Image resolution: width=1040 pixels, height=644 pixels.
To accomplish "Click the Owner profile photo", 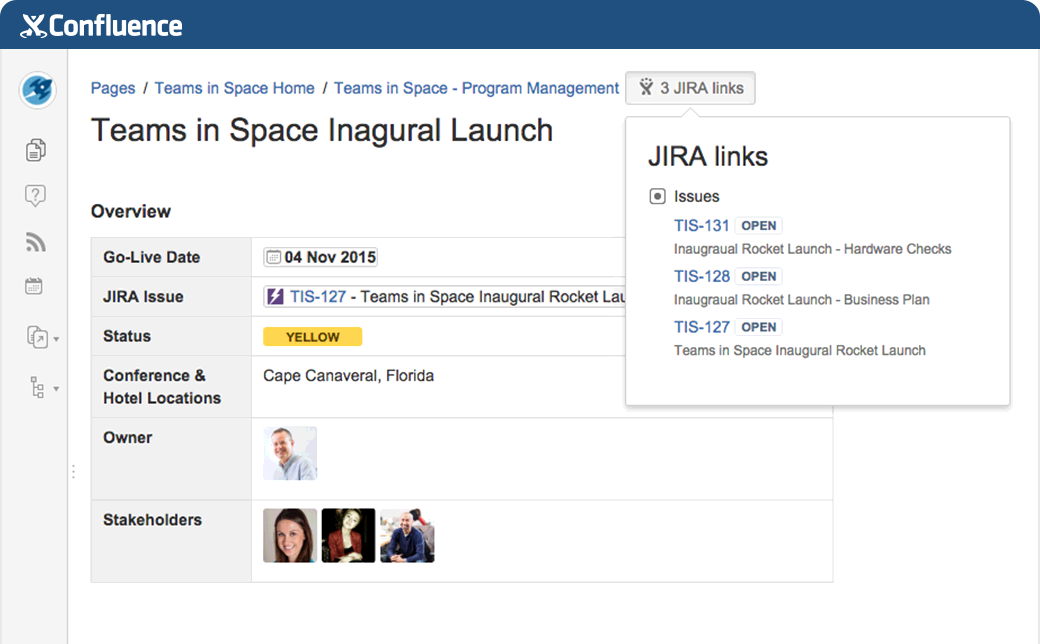I will tap(290, 453).
